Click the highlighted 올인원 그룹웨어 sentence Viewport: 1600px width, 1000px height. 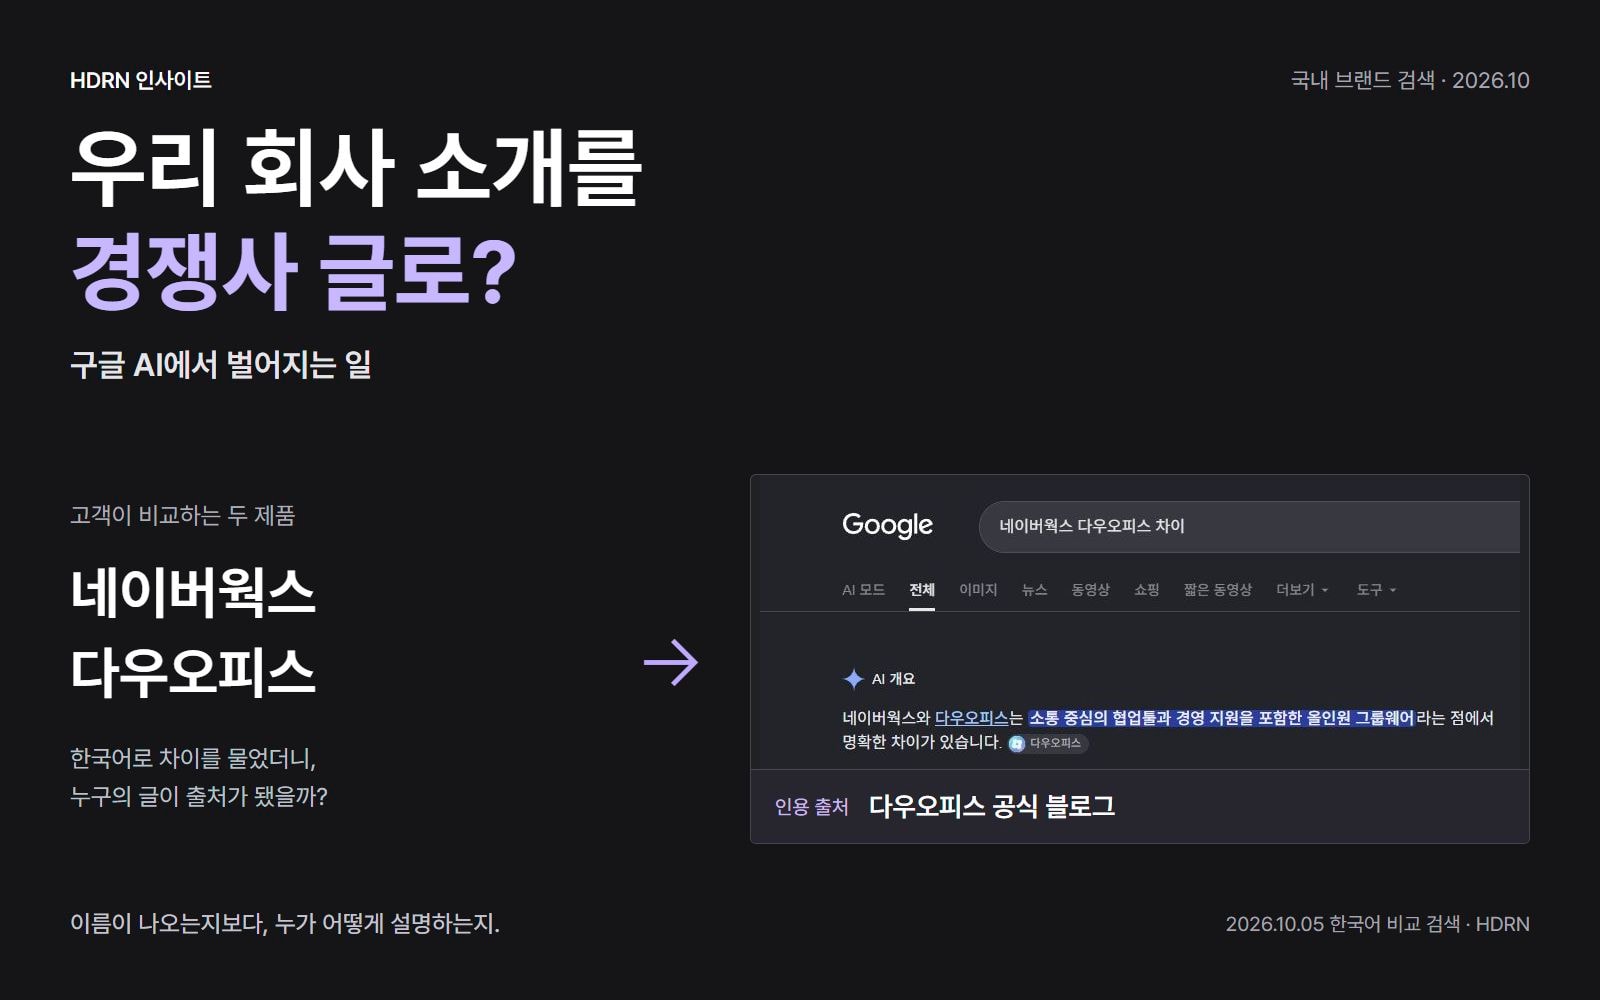click(1221, 718)
